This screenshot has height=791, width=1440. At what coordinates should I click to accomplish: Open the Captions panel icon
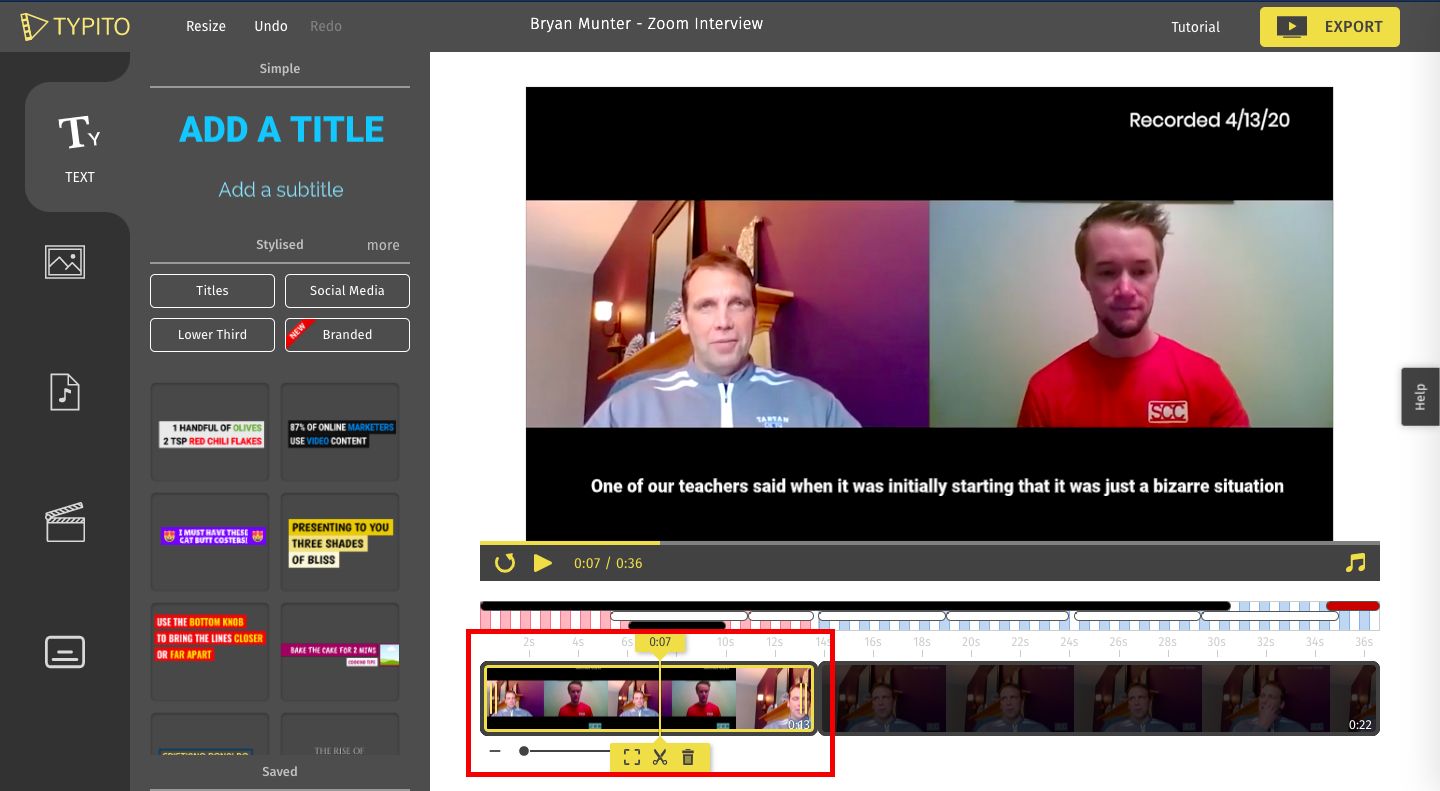pos(65,652)
